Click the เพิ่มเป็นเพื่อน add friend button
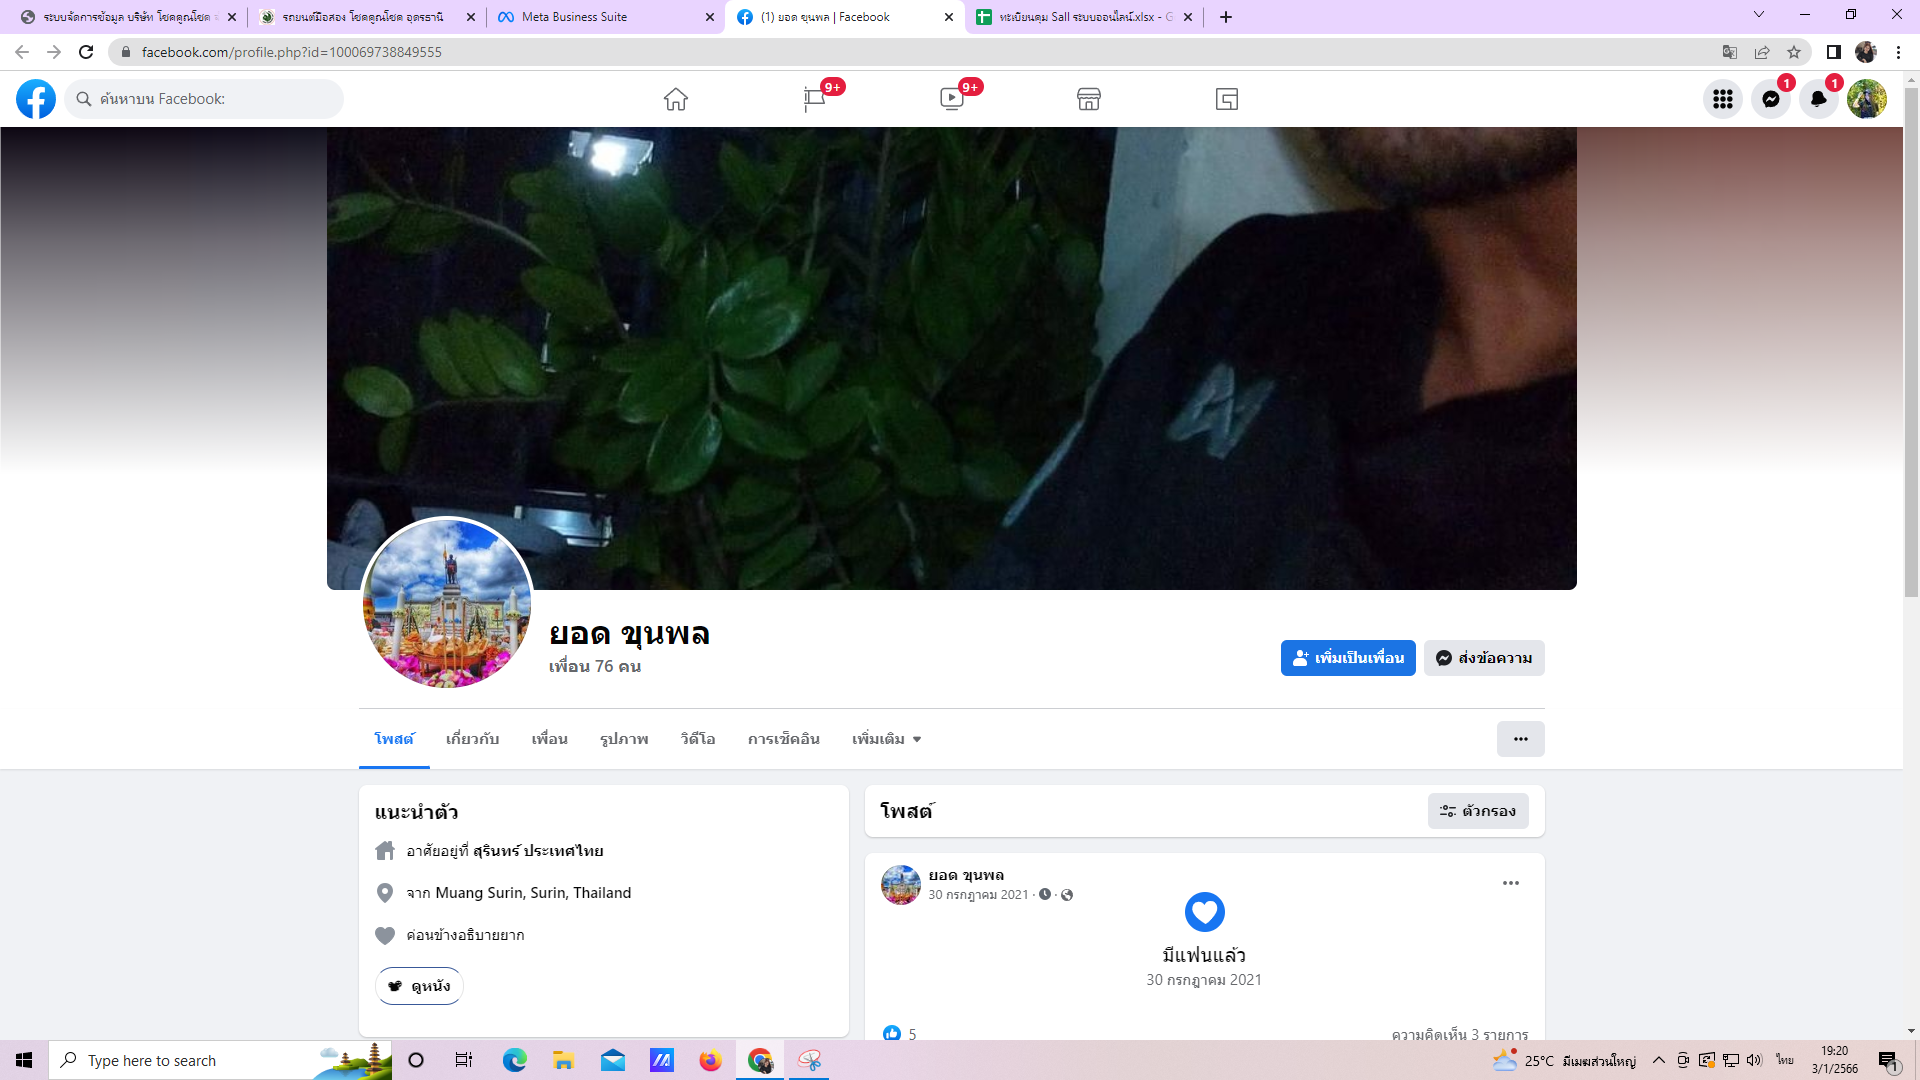This screenshot has width=1920, height=1080. pyautogui.click(x=1347, y=658)
